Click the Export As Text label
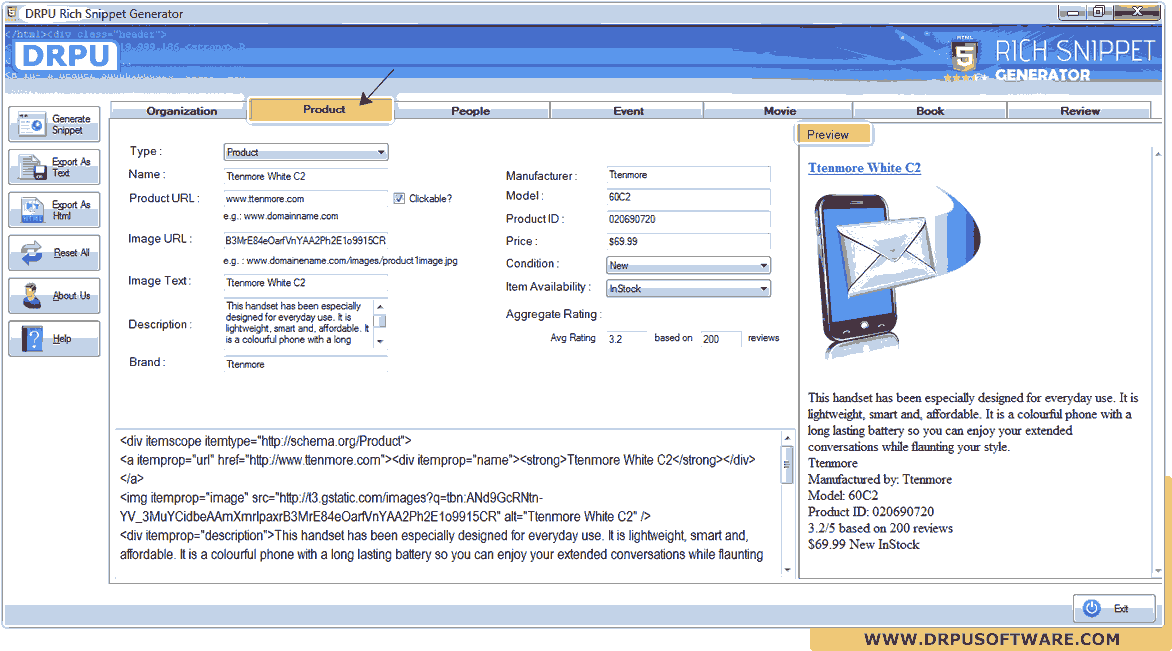The width and height of the screenshot is (1172, 651). [x=71, y=167]
